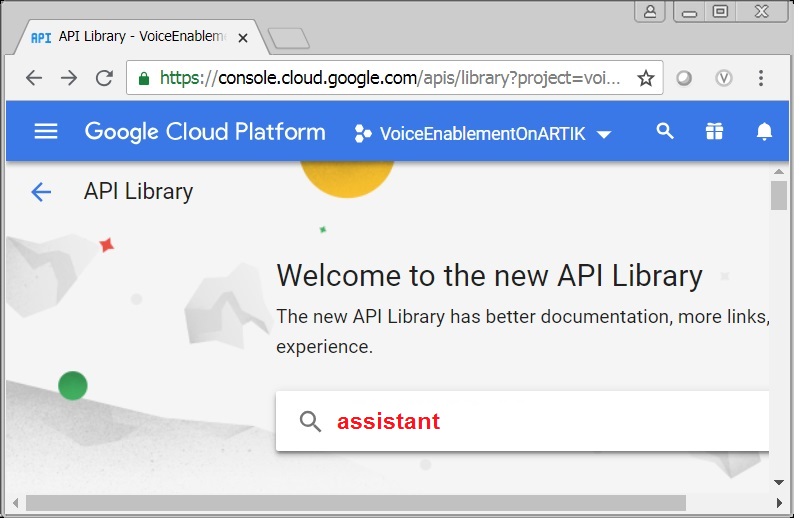The image size is (805, 521).
Task: Click the browser forward button
Action: [x=69, y=78]
